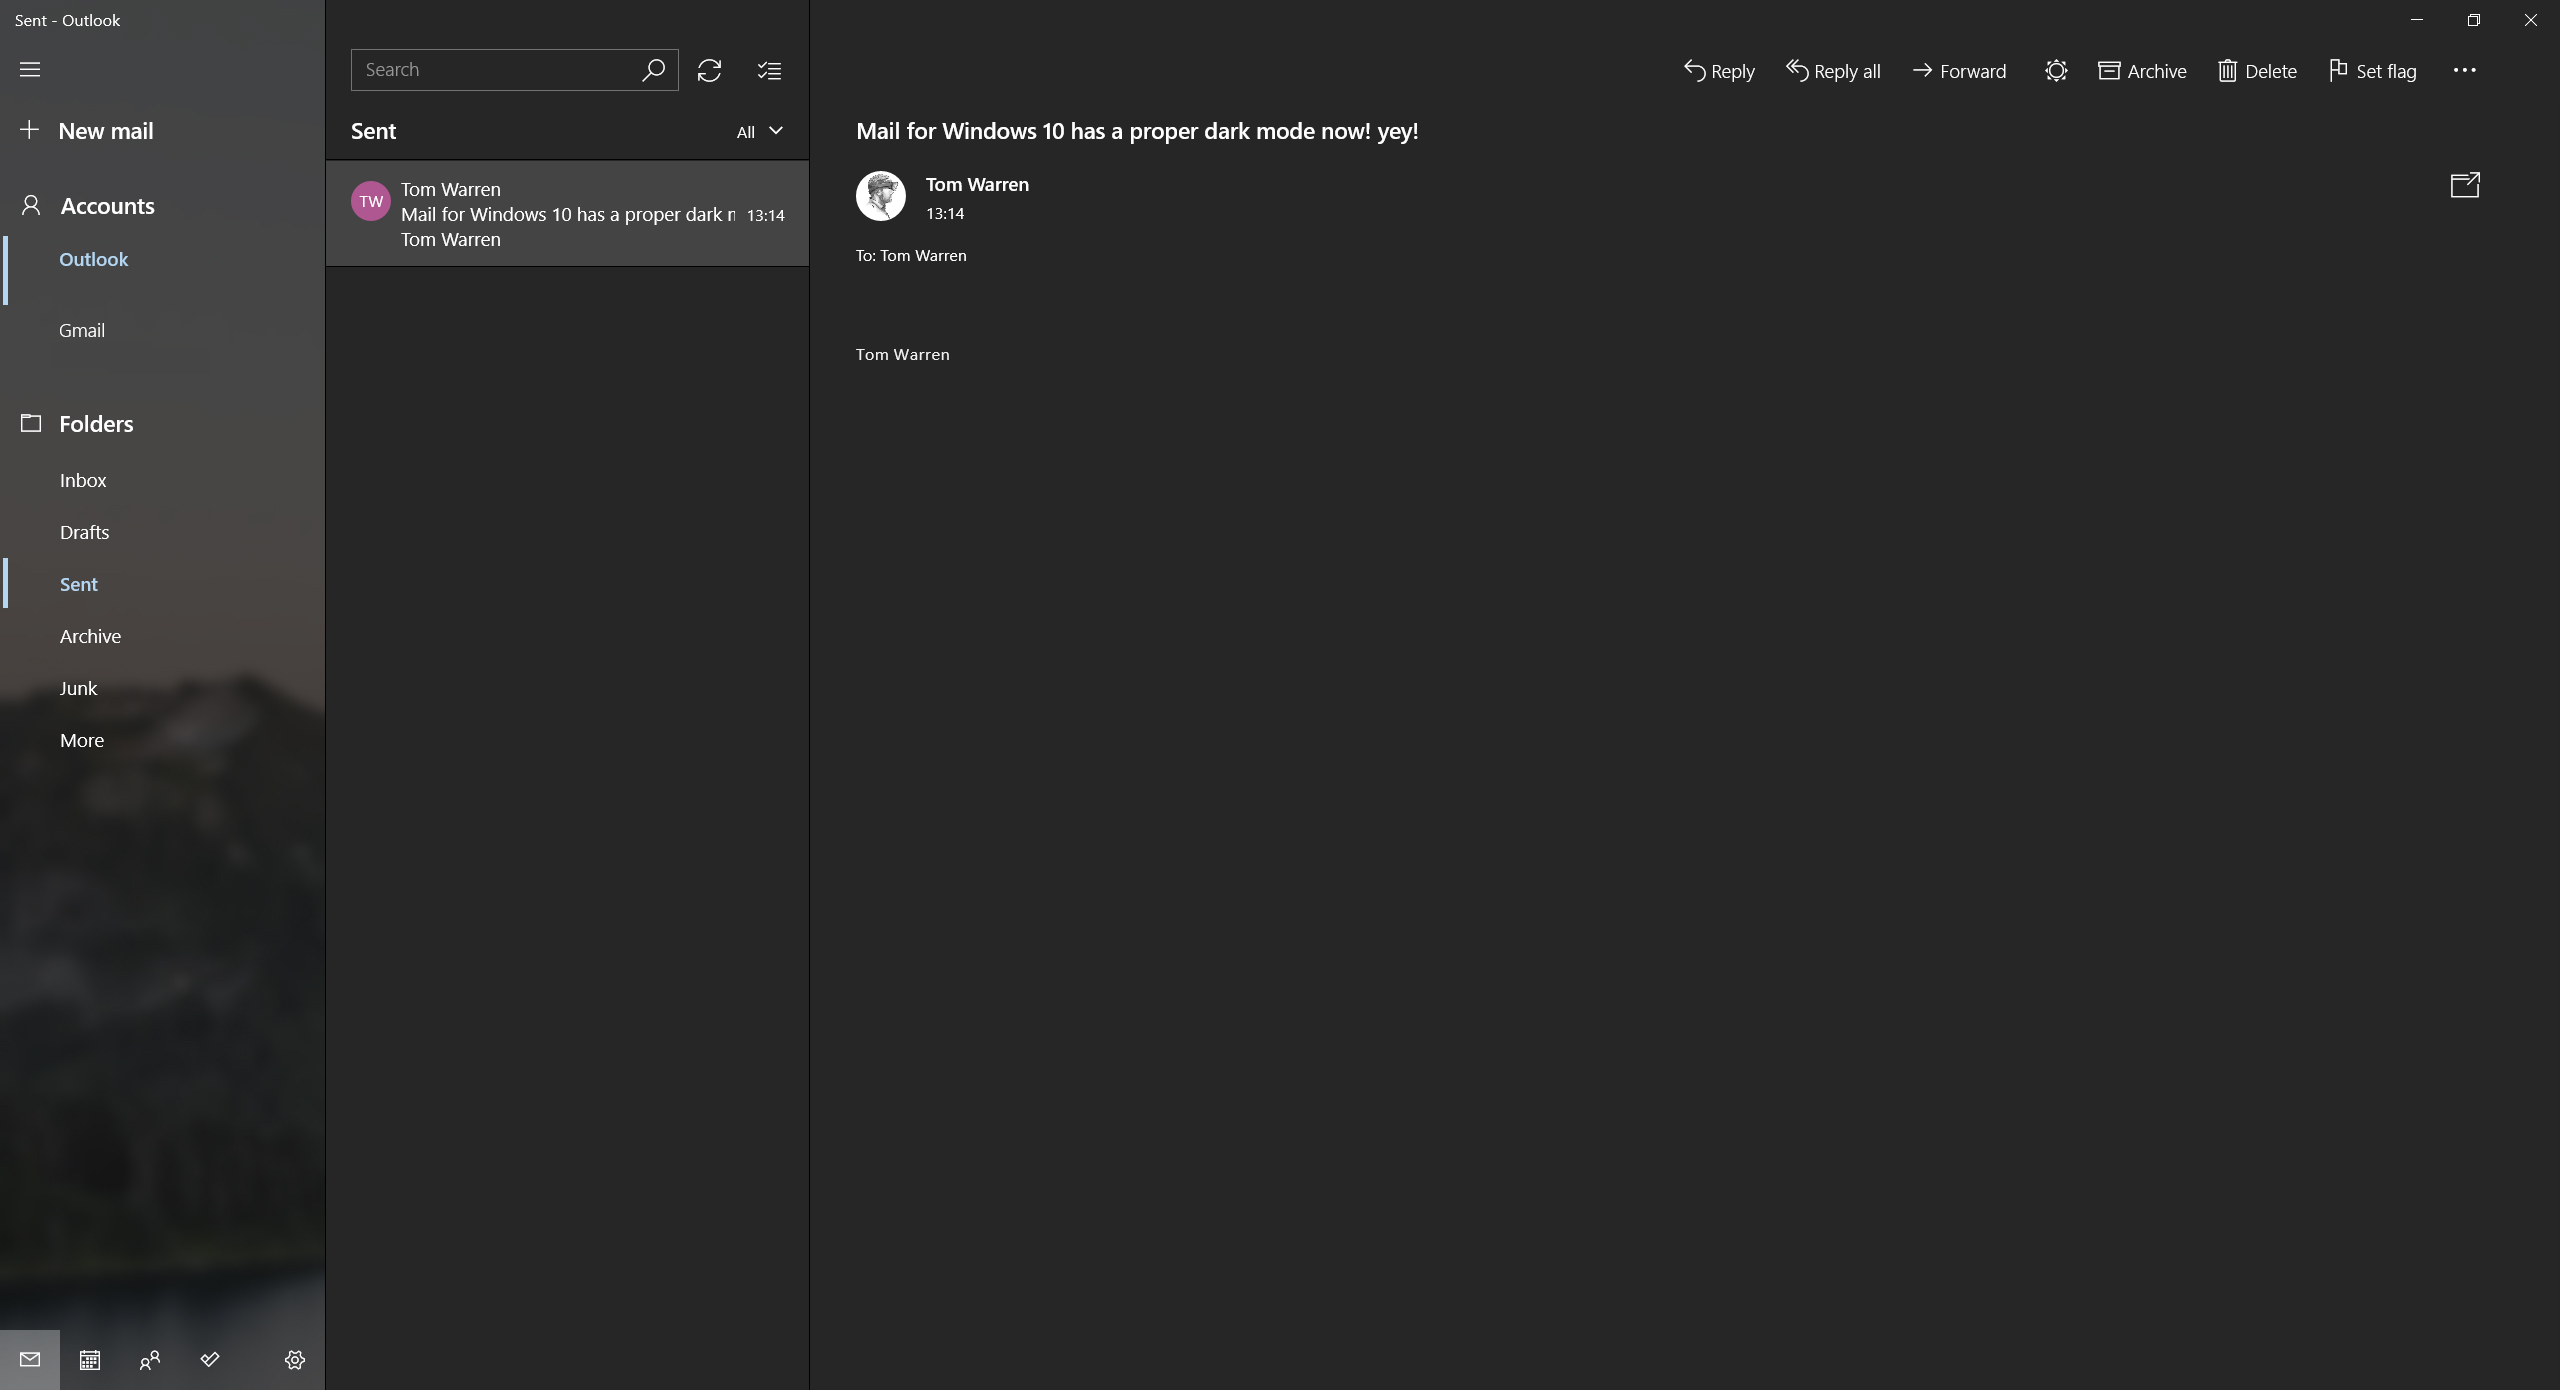Toggle sync messages refresh button
This screenshot has height=1390, width=2560.
pyautogui.click(x=708, y=68)
